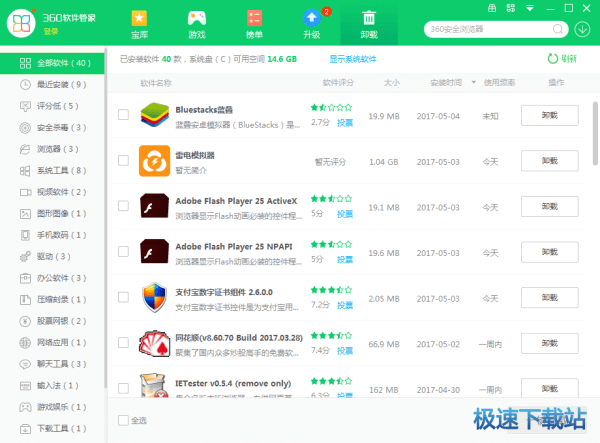Uninstall 支付宝数字证书组件 2.6.0.0
Image resolution: width=600 pixels, height=443 pixels.
[x=549, y=298]
